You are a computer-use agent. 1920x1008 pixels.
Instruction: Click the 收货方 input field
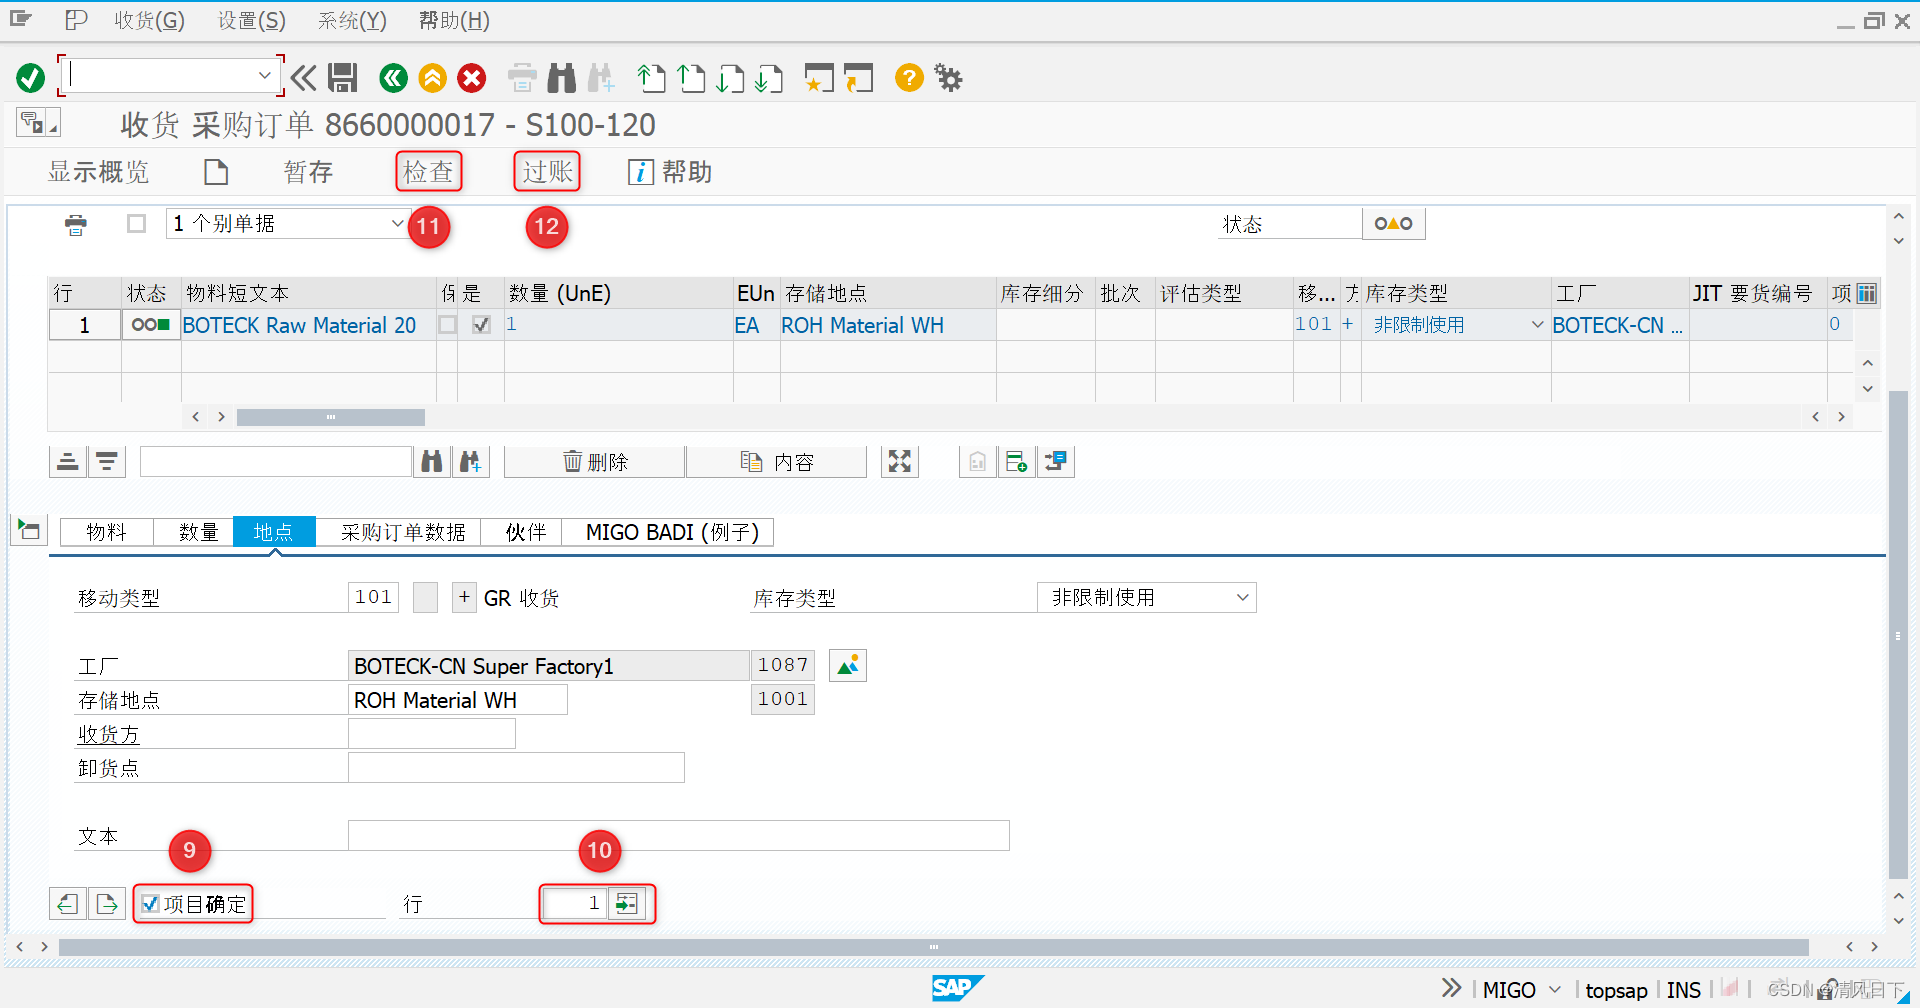pyautogui.click(x=432, y=733)
